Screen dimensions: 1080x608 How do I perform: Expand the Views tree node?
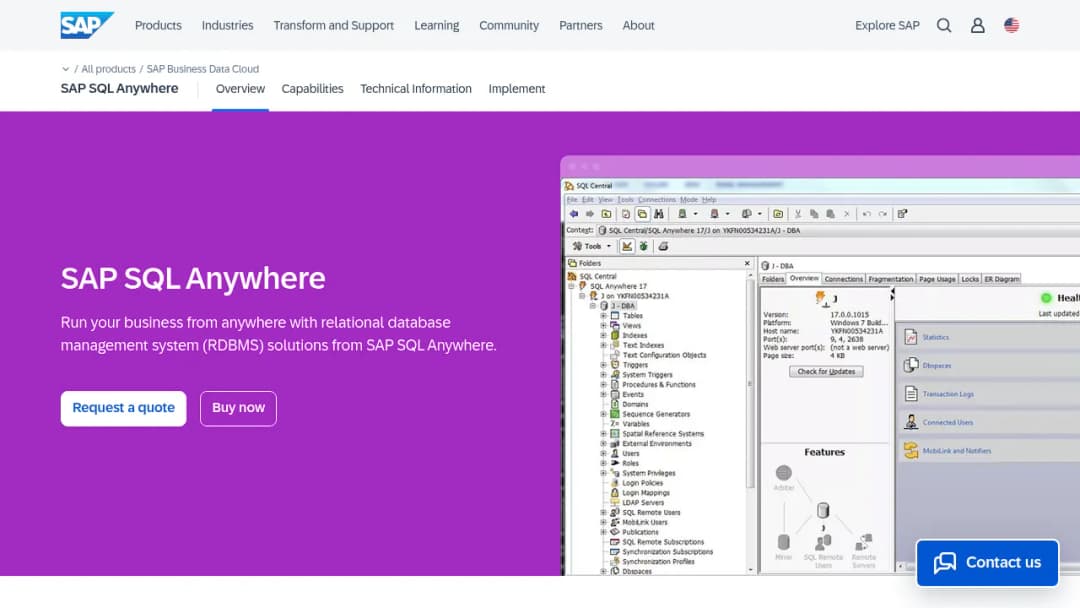pyautogui.click(x=603, y=325)
